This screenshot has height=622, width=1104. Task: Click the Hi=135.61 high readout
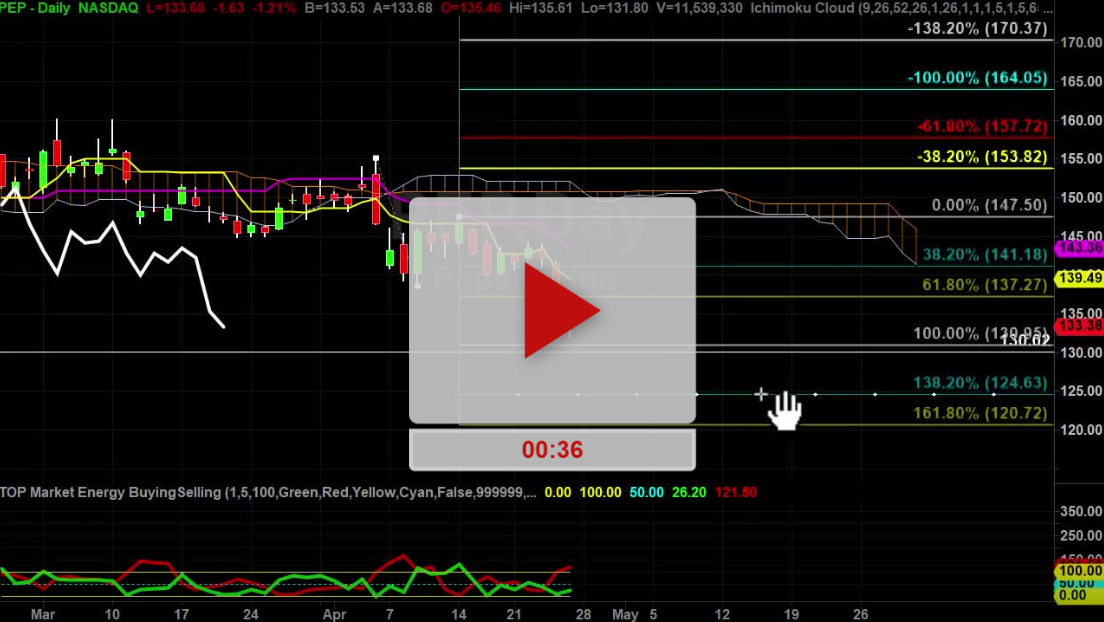[x=542, y=8]
